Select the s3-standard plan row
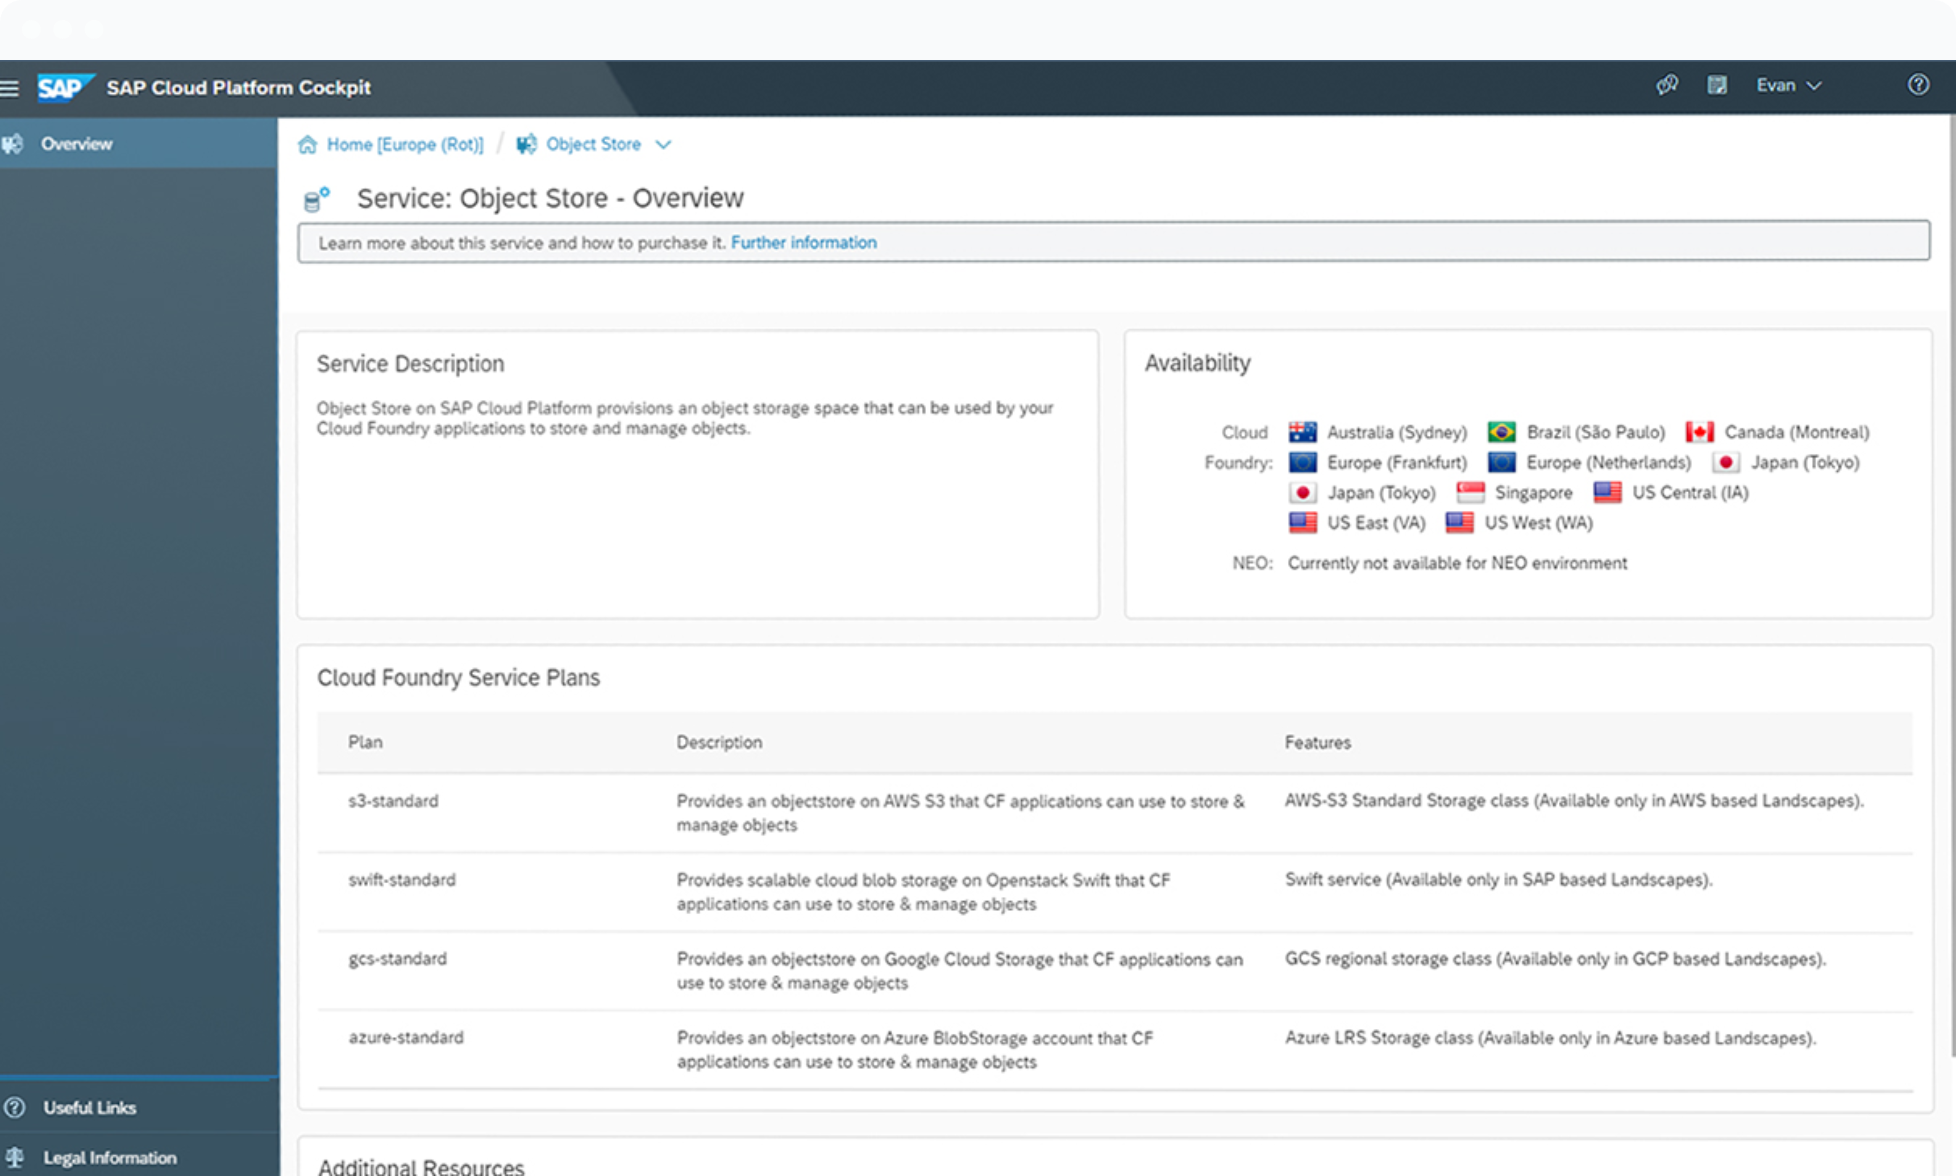1956x1176 pixels. coord(393,801)
